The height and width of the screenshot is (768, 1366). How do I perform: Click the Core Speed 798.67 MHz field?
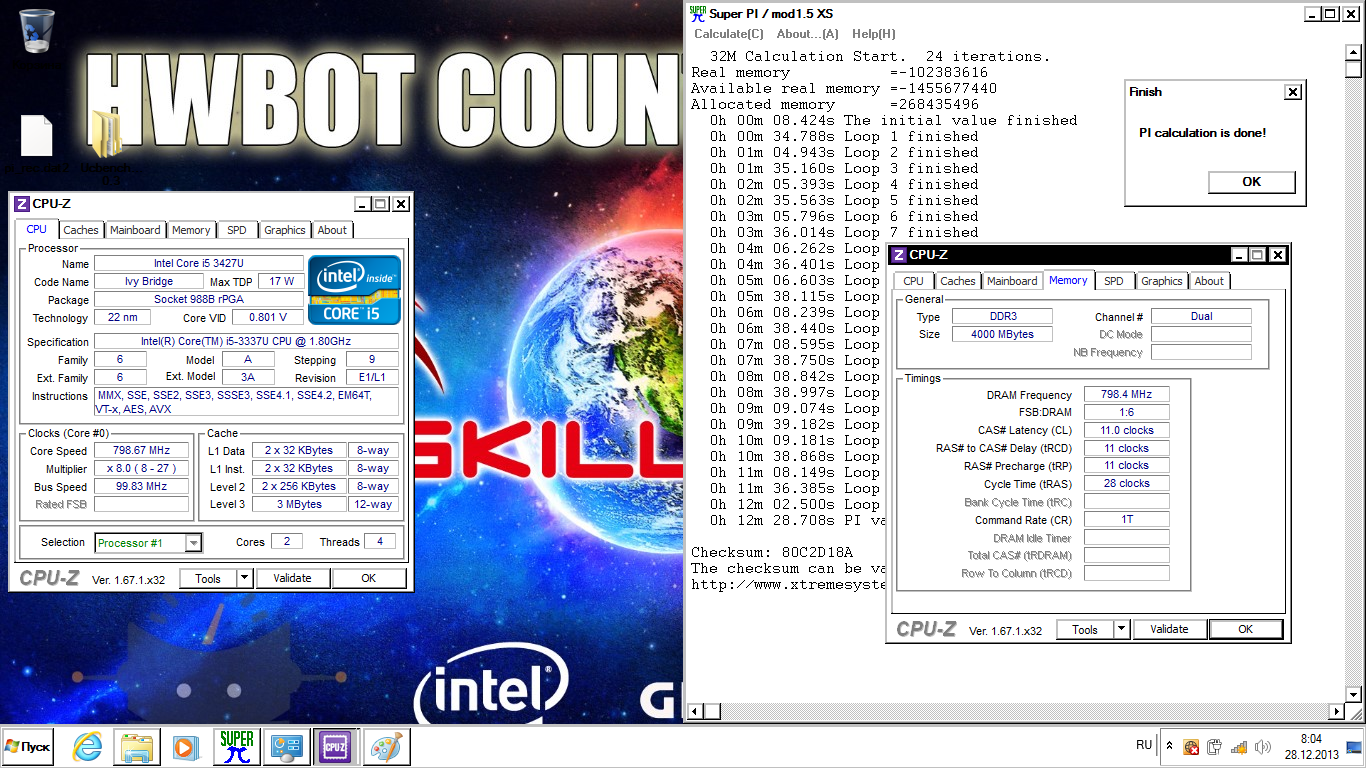click(141, 451)
